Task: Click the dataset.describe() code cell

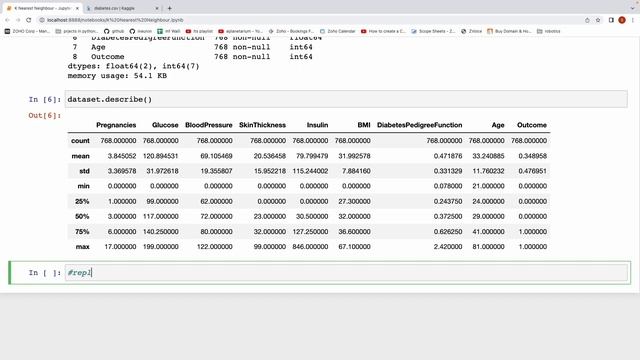Action: click(x=346, y=99)
